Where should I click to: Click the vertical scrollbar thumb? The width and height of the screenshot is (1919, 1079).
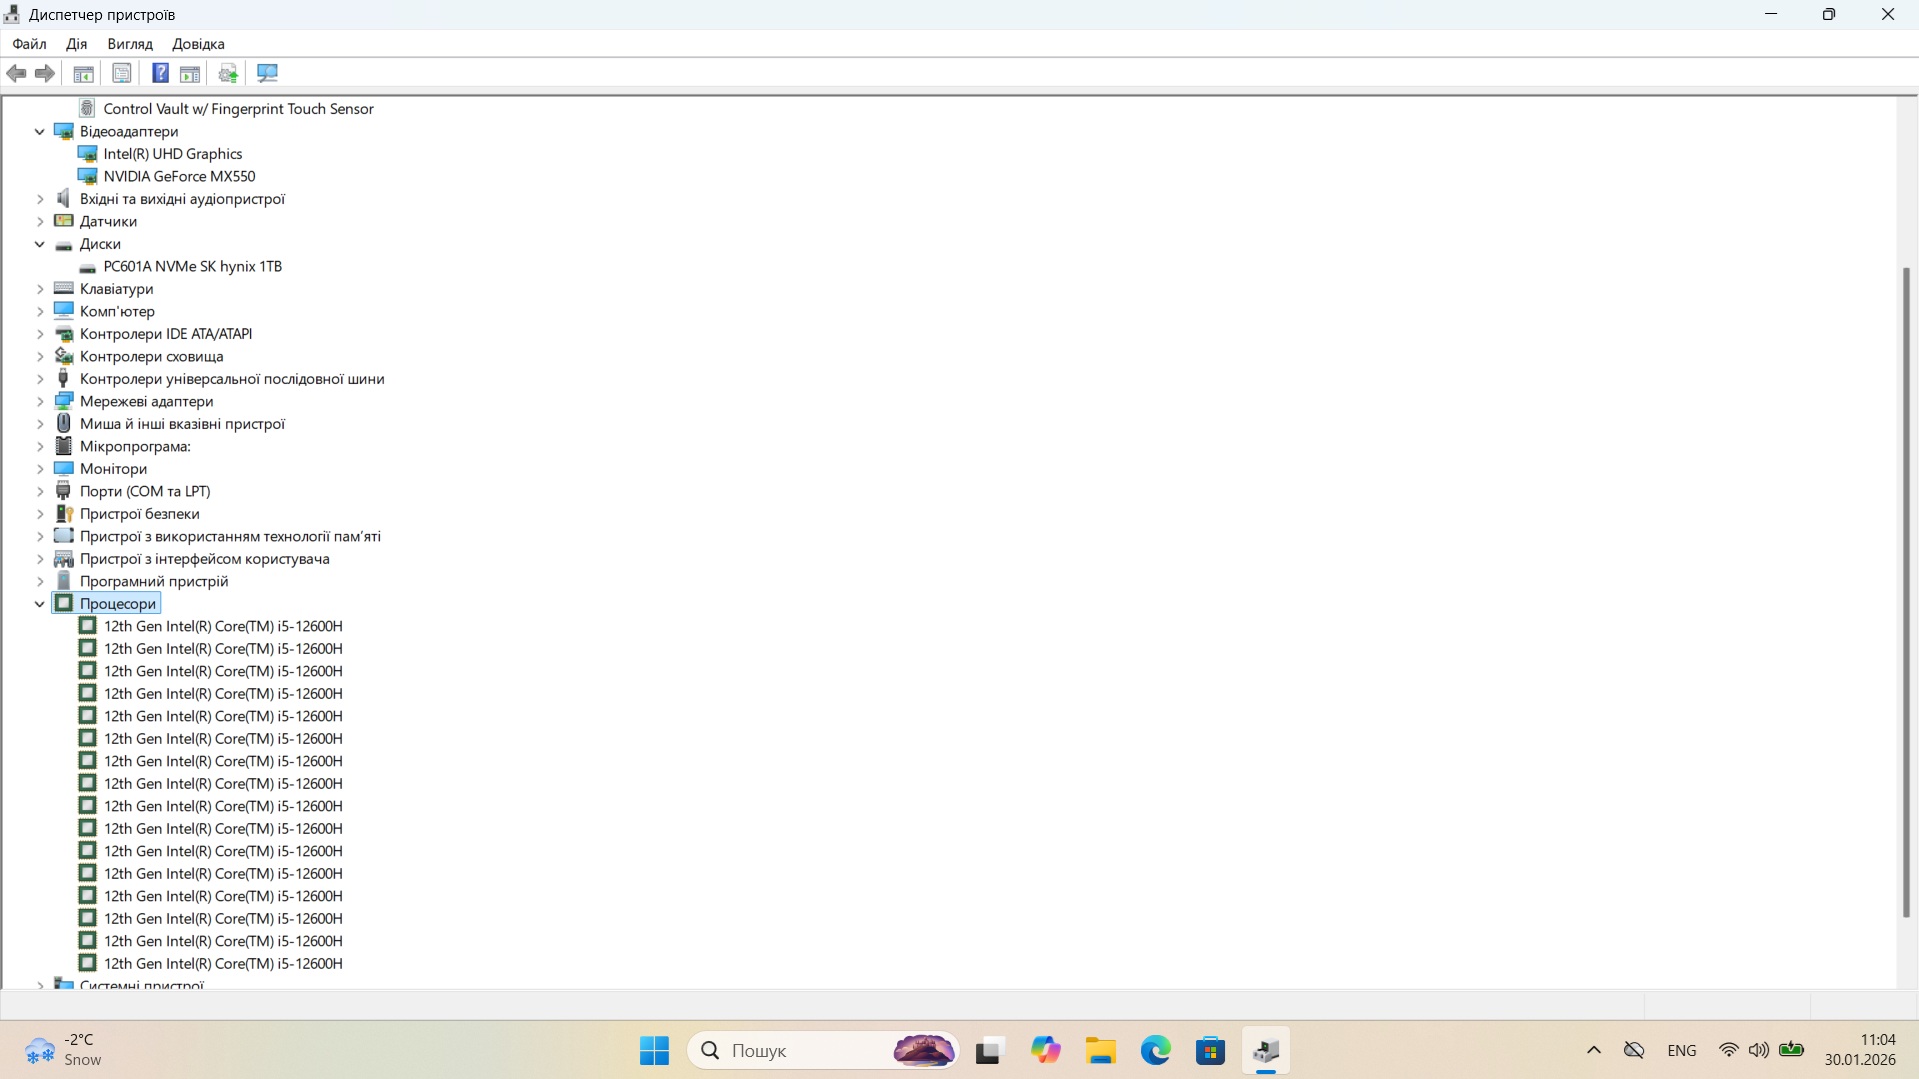(x=1906, y=590)
